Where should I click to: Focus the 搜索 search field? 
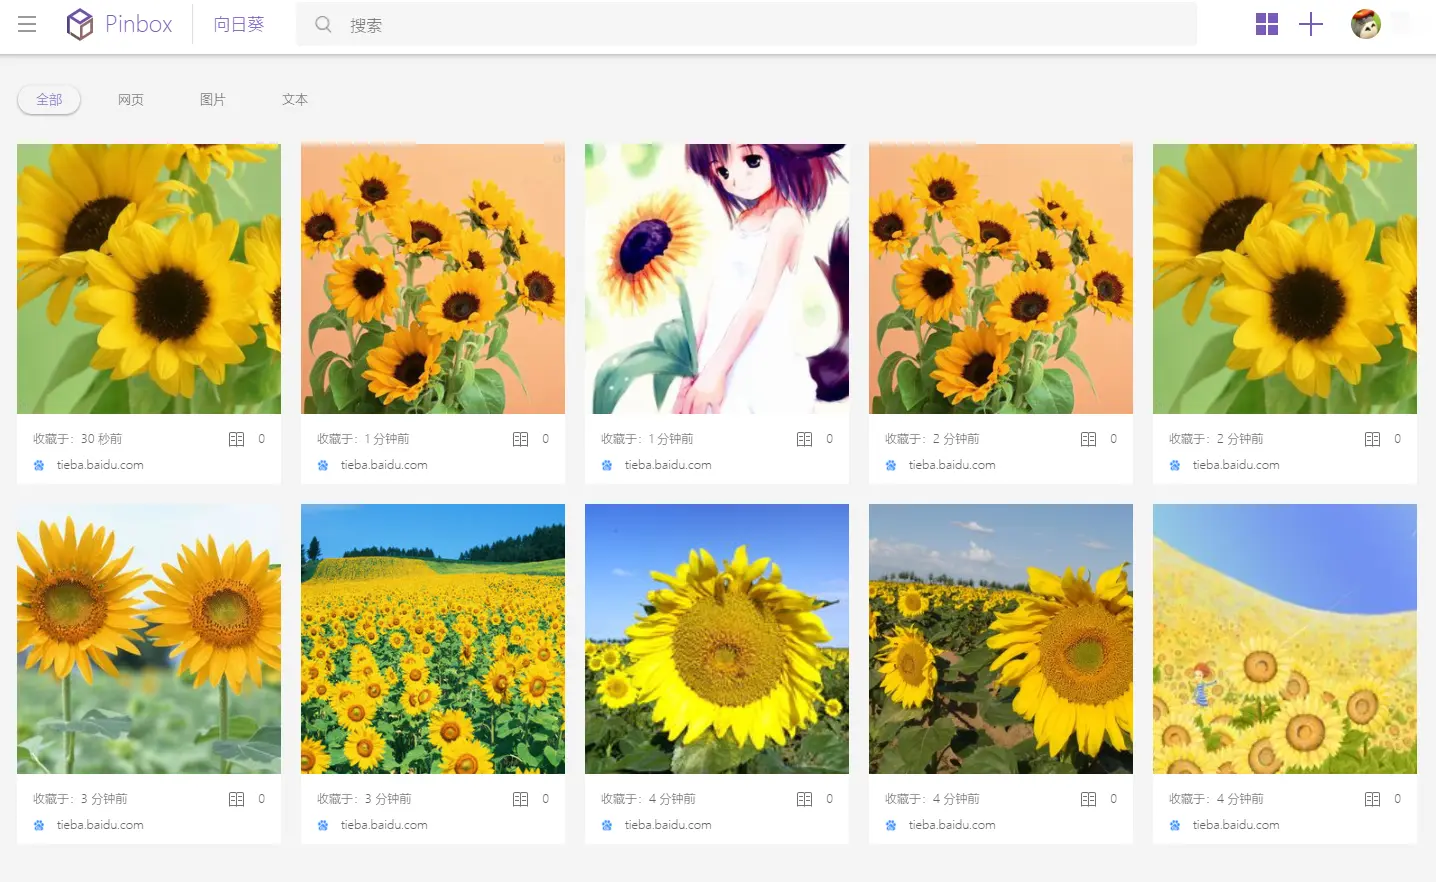tap(746, 24)
